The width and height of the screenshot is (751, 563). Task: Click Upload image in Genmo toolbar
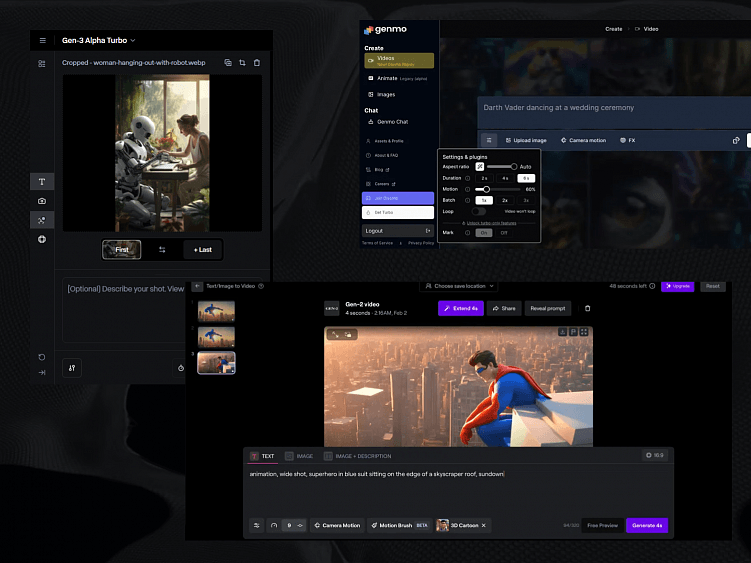[526, 140]
